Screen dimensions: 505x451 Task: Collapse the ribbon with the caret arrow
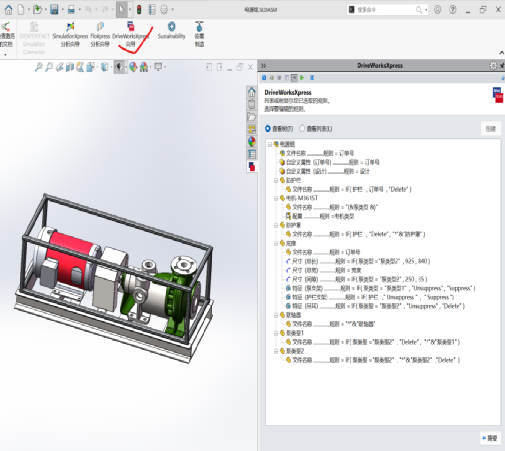(x=501, y=52)
